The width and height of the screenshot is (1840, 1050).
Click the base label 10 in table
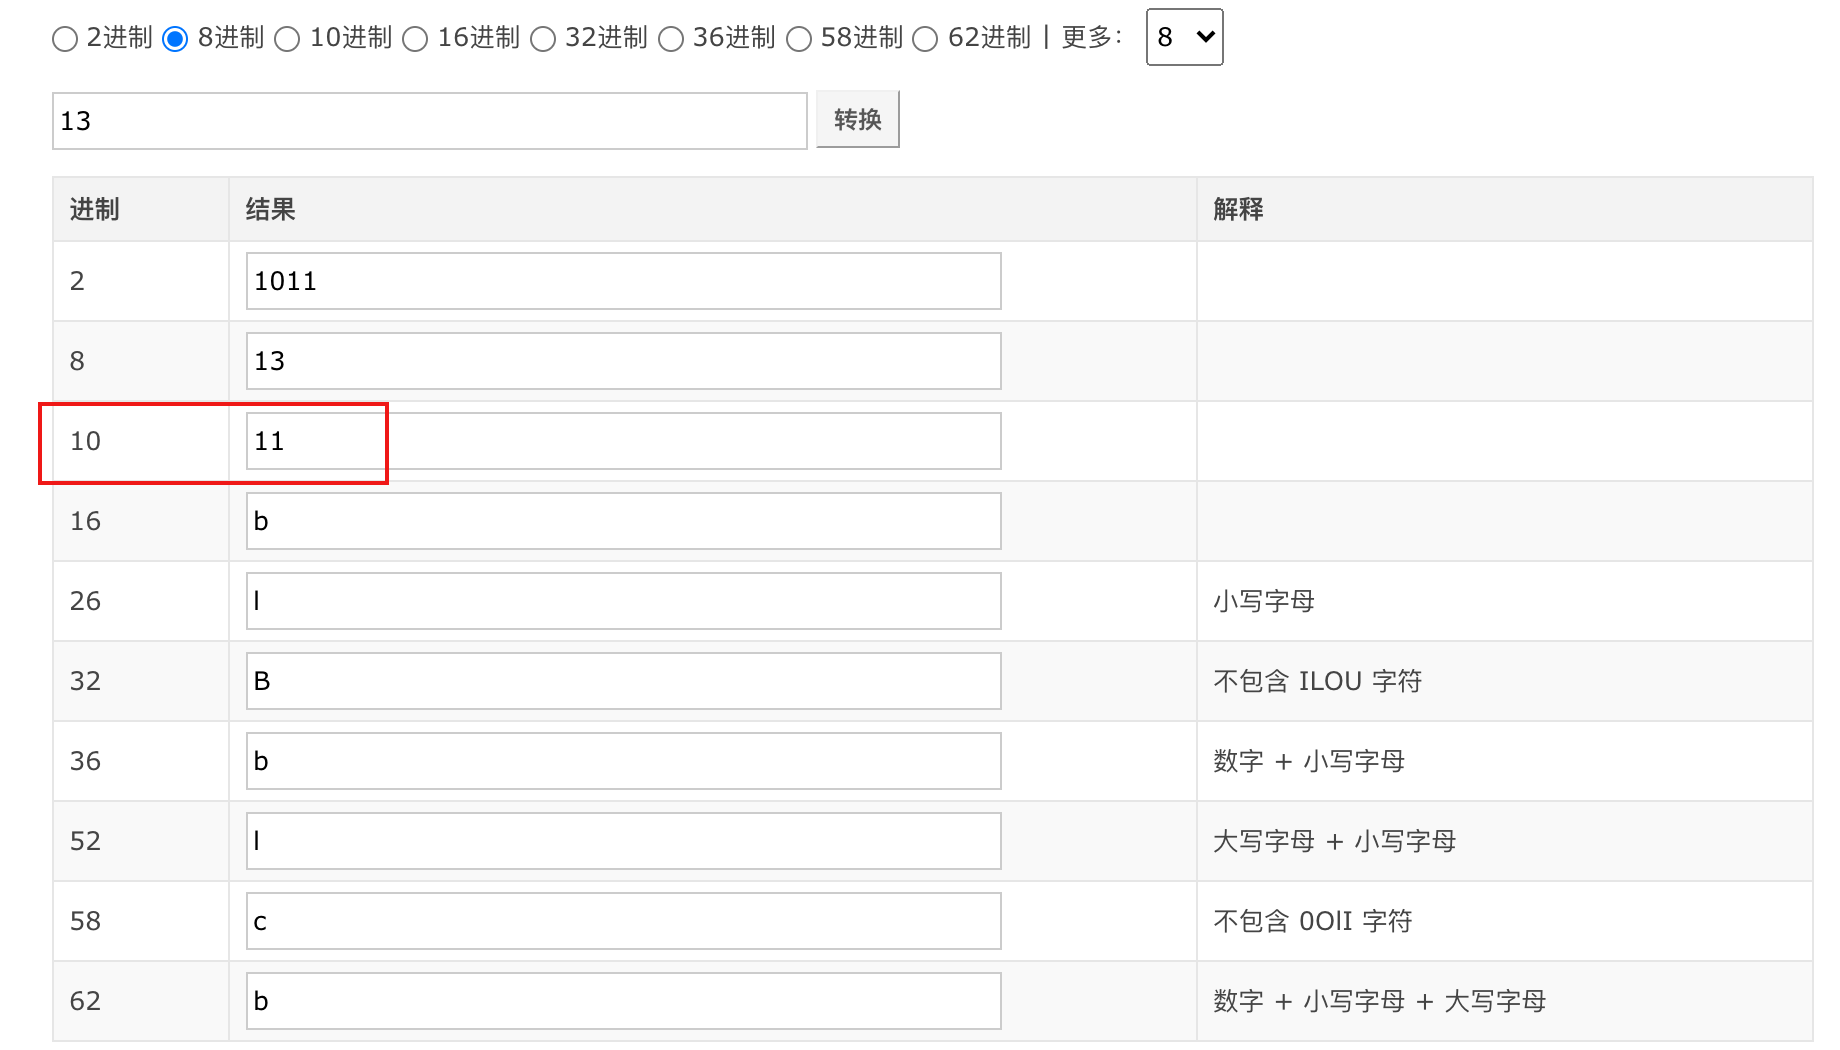[x=85, y=441]
